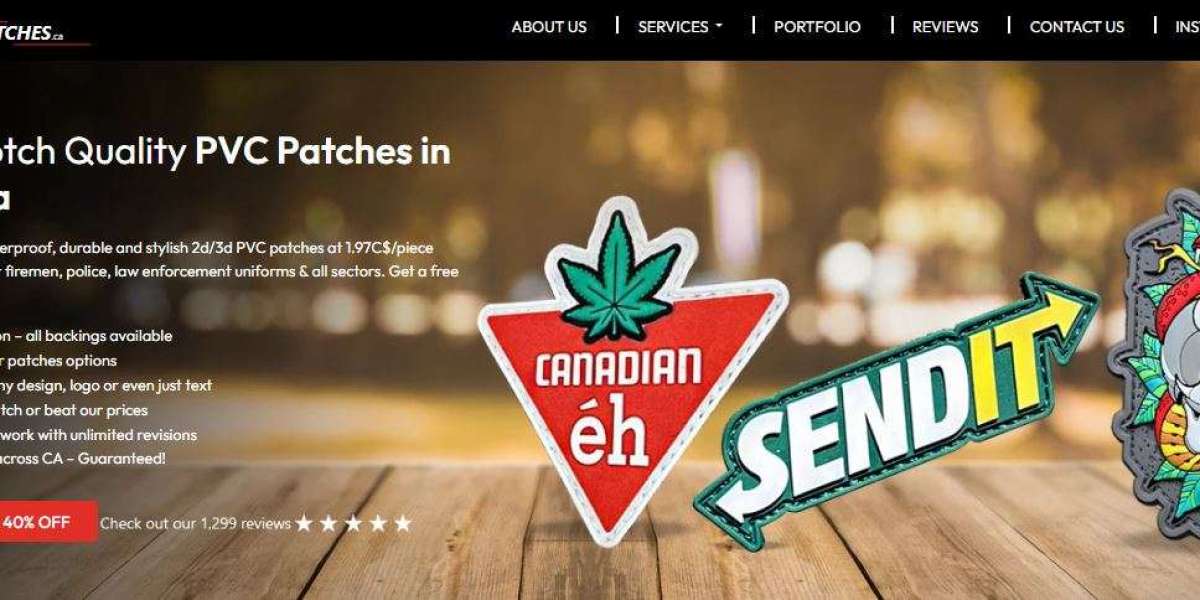The image size is (1200, 600).
Task: Click the fourth review star icon
Action: click(x=378, y=523)
